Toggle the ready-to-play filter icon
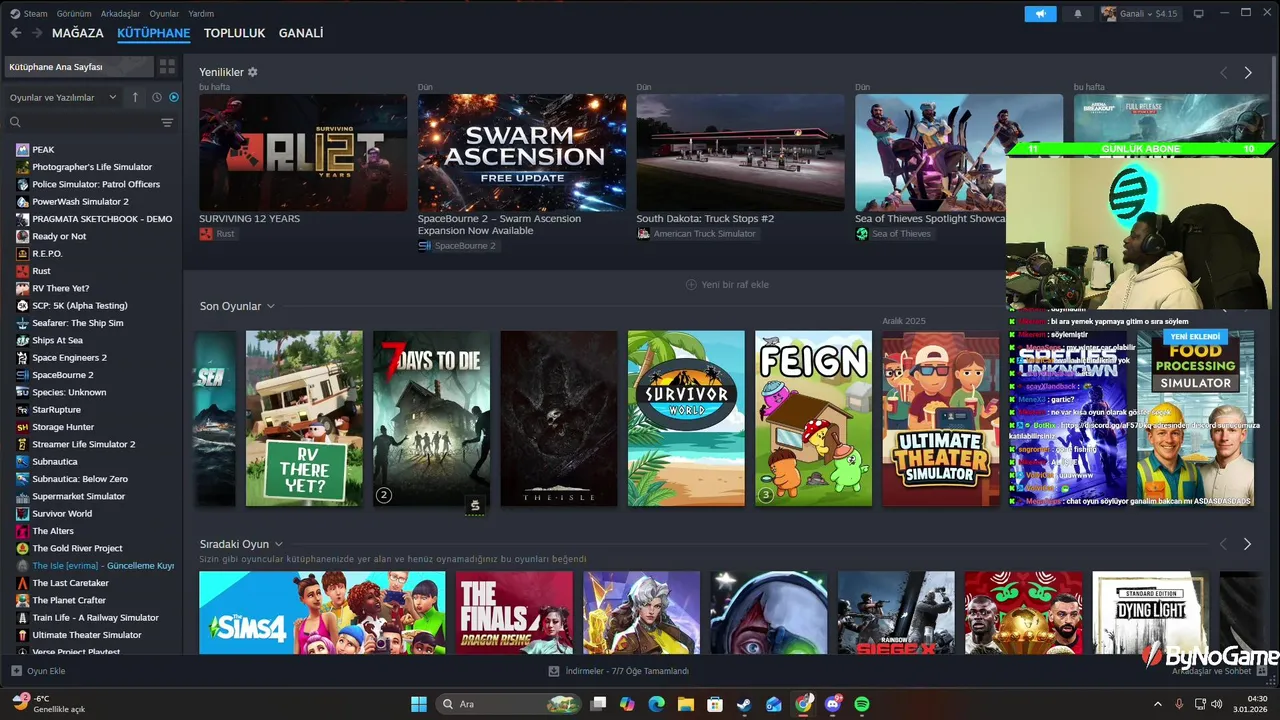 [174, 97]
